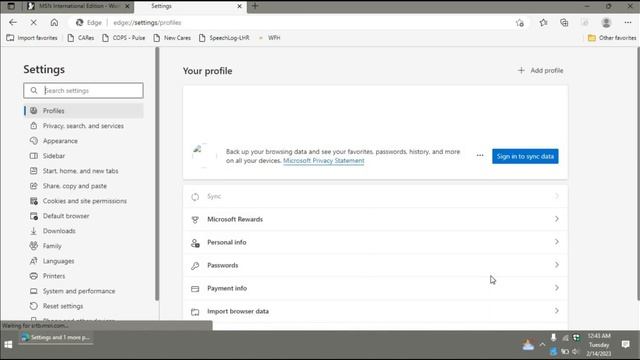This screenshot has height=360, width=640.
Task: Open Other favorites folder
Action: [612, 38]
